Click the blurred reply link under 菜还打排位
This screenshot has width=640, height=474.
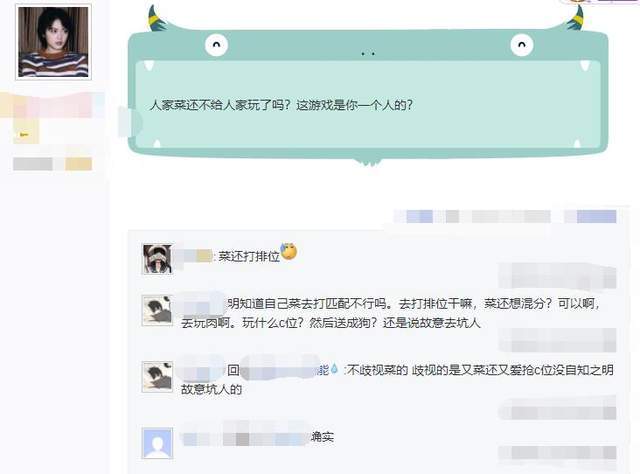point(558,276)
